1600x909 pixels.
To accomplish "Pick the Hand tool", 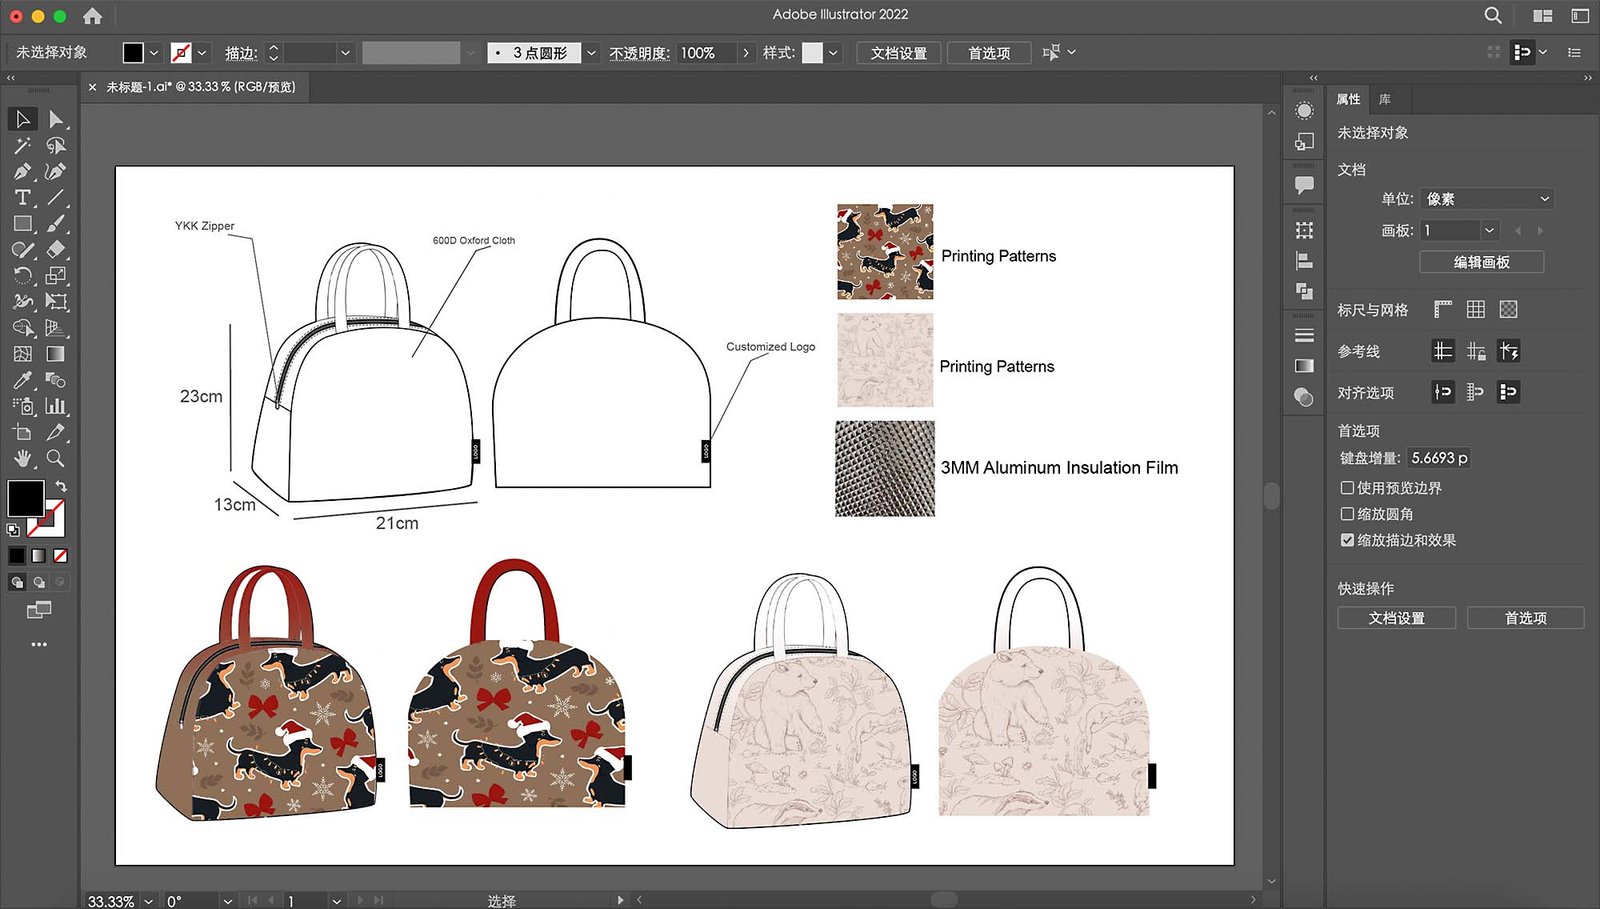I will click(22, 459).
